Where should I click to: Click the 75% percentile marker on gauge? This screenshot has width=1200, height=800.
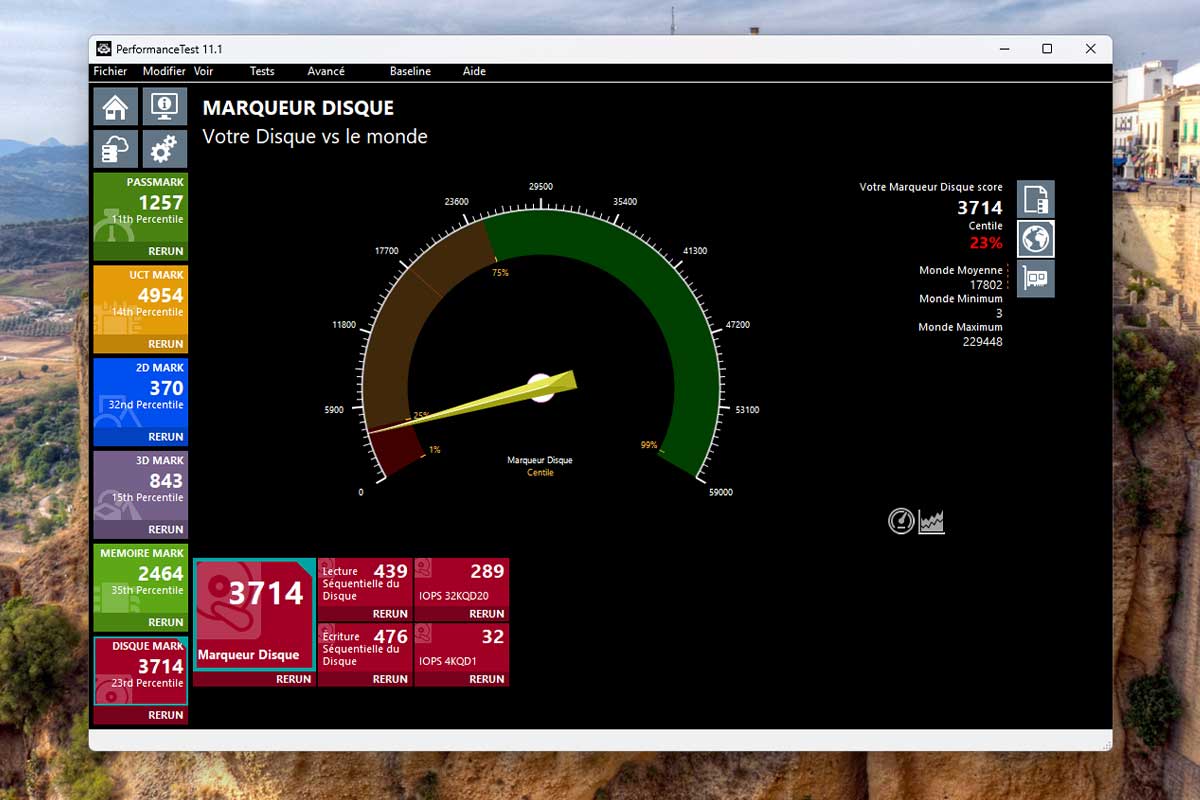tap(500, 273)
